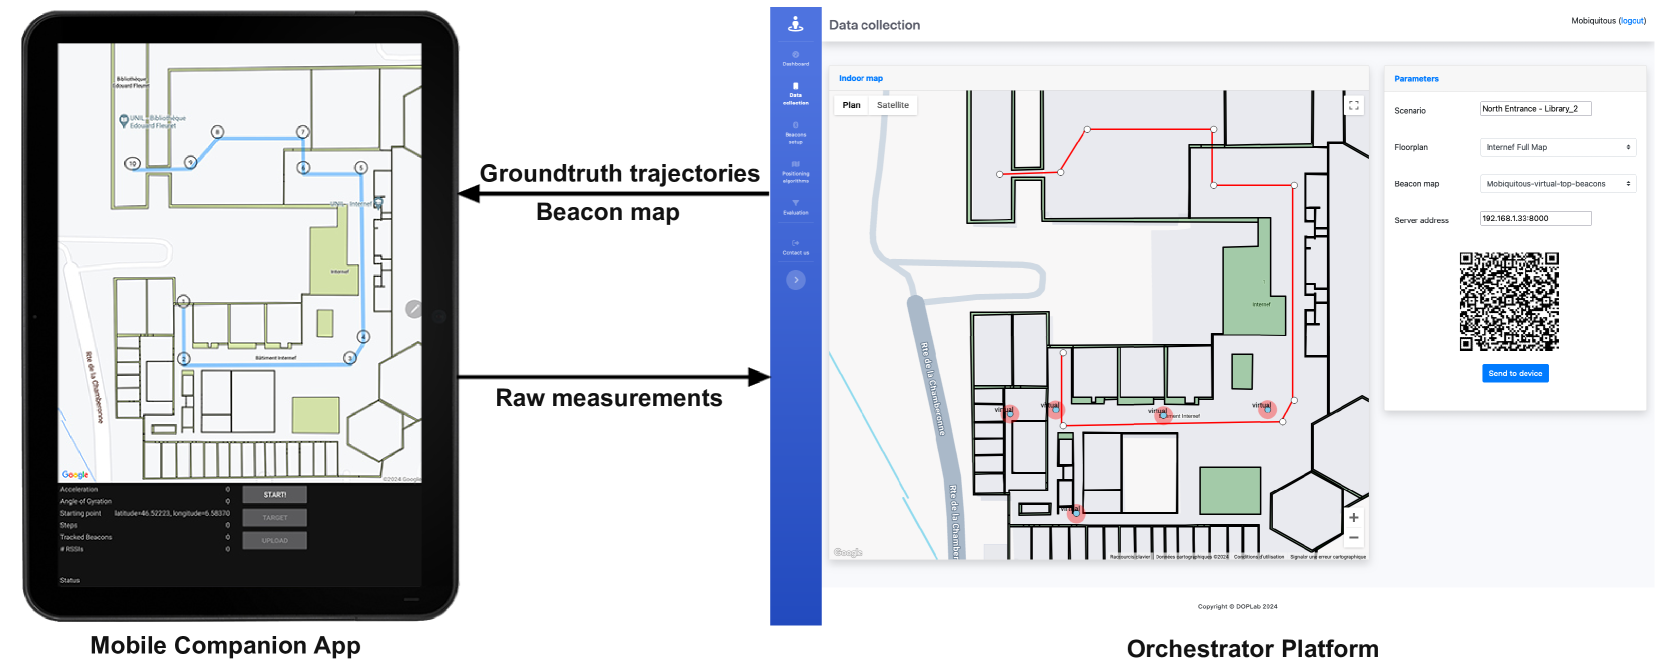Tap the Acceleration row in mobile app
This screenshot has height=668, width=1661.
[145, 490]
